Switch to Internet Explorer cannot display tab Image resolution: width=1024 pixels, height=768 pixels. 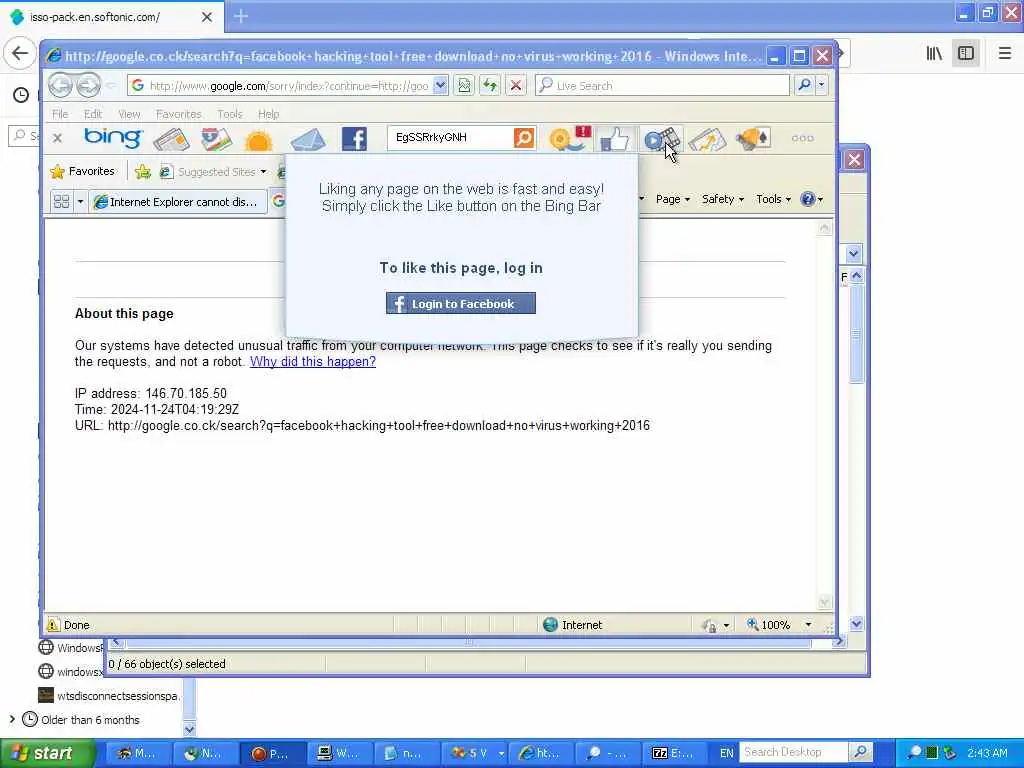tap(178, 202)
